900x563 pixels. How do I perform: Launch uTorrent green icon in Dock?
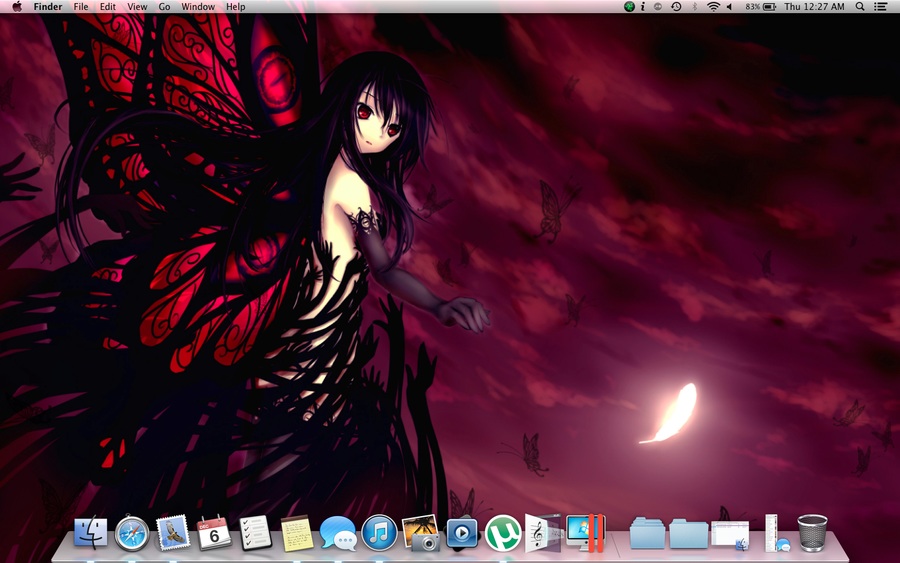(503, 533)
